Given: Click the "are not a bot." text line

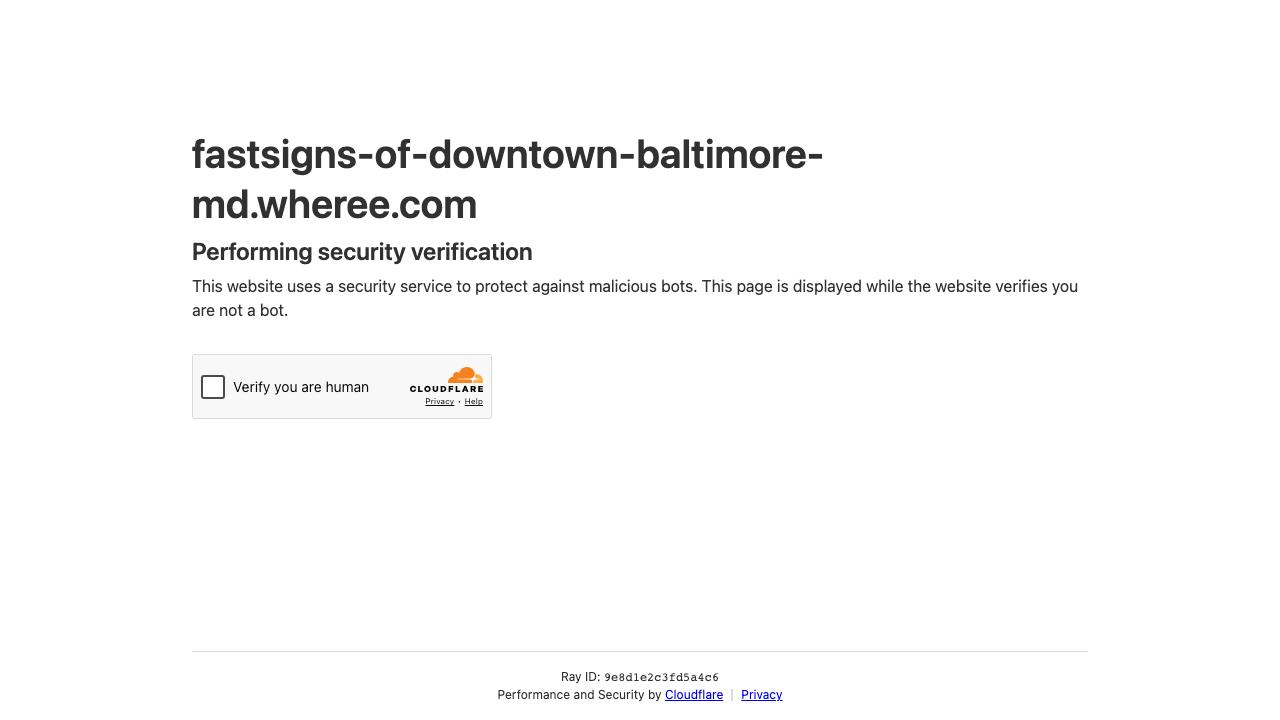Looking at the screenshot, I should [x=240, y=311].
